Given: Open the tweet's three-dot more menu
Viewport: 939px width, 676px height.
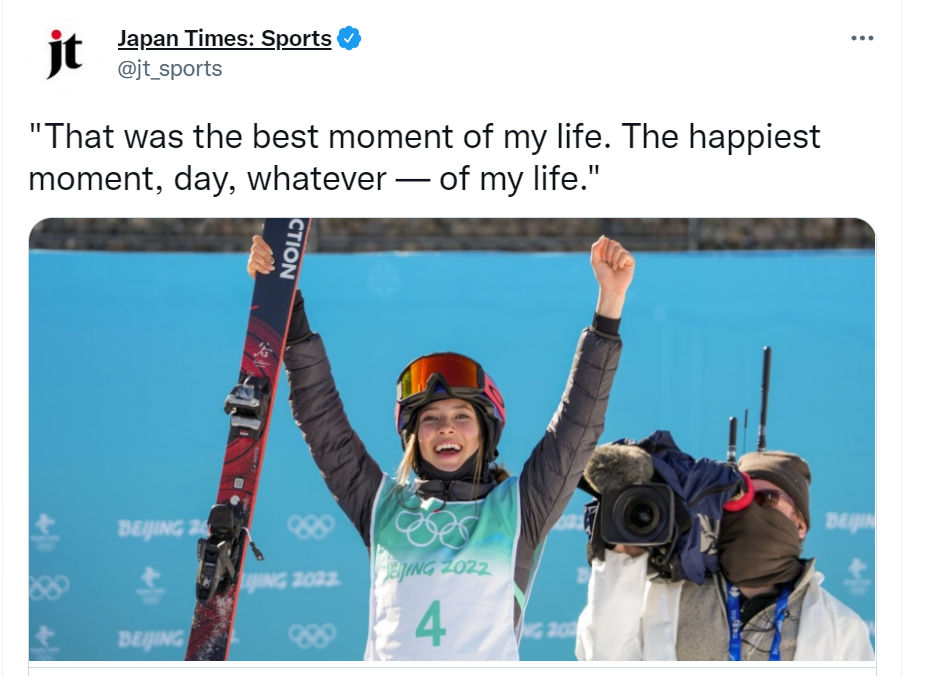Looking at the screenshot, I should point(861,38).
